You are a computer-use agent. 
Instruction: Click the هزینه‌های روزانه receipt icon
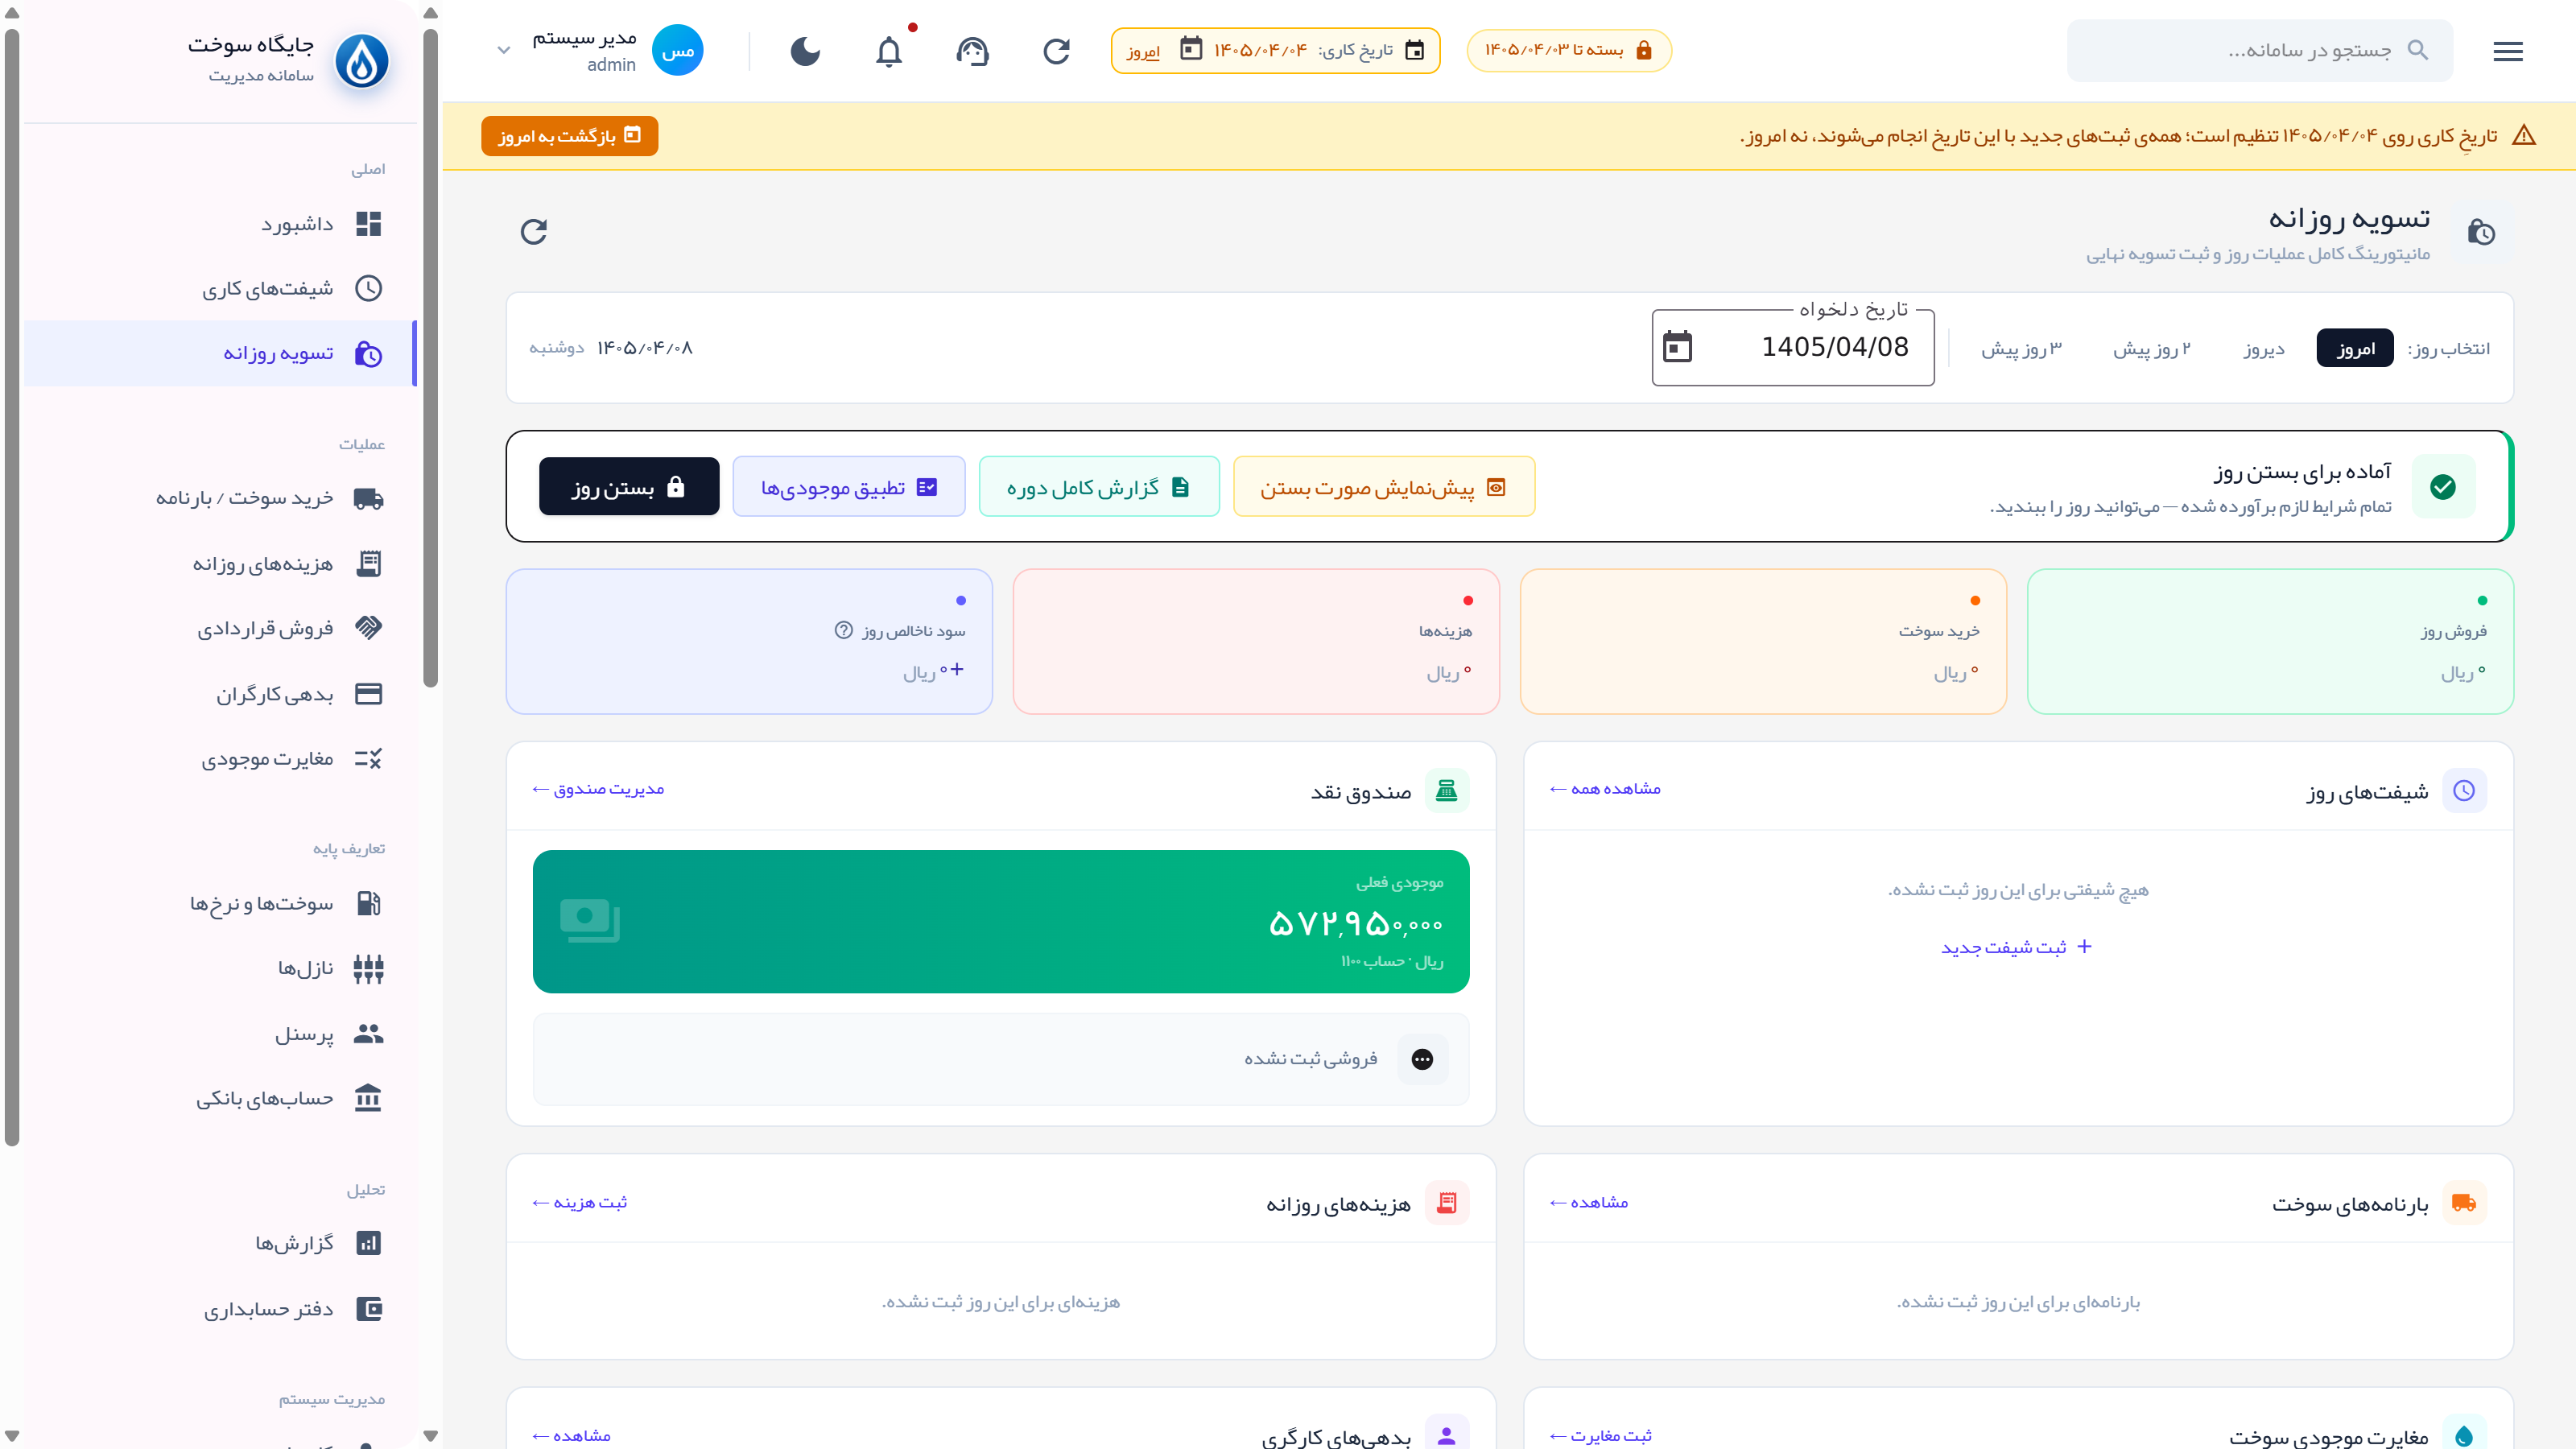(x=1446, y=1203)
